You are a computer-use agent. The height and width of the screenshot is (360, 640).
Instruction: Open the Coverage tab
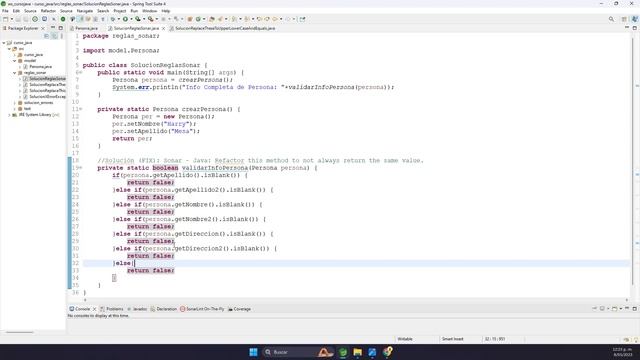[x=239, y=309]
